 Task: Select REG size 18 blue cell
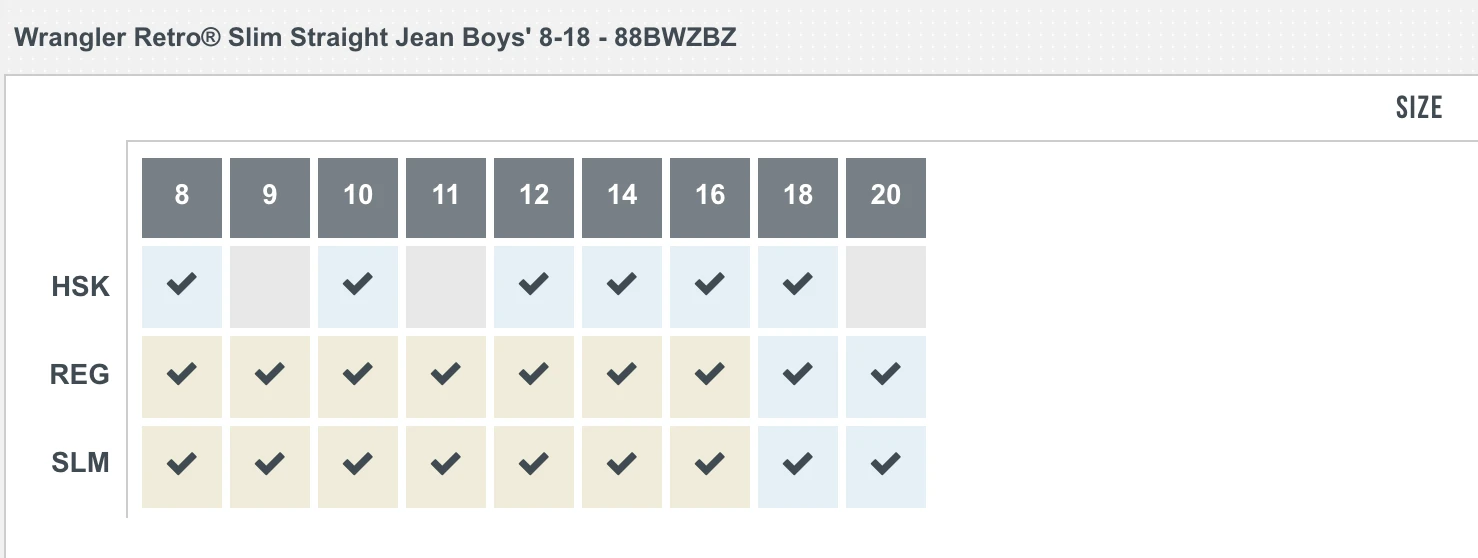click(798, 376)
